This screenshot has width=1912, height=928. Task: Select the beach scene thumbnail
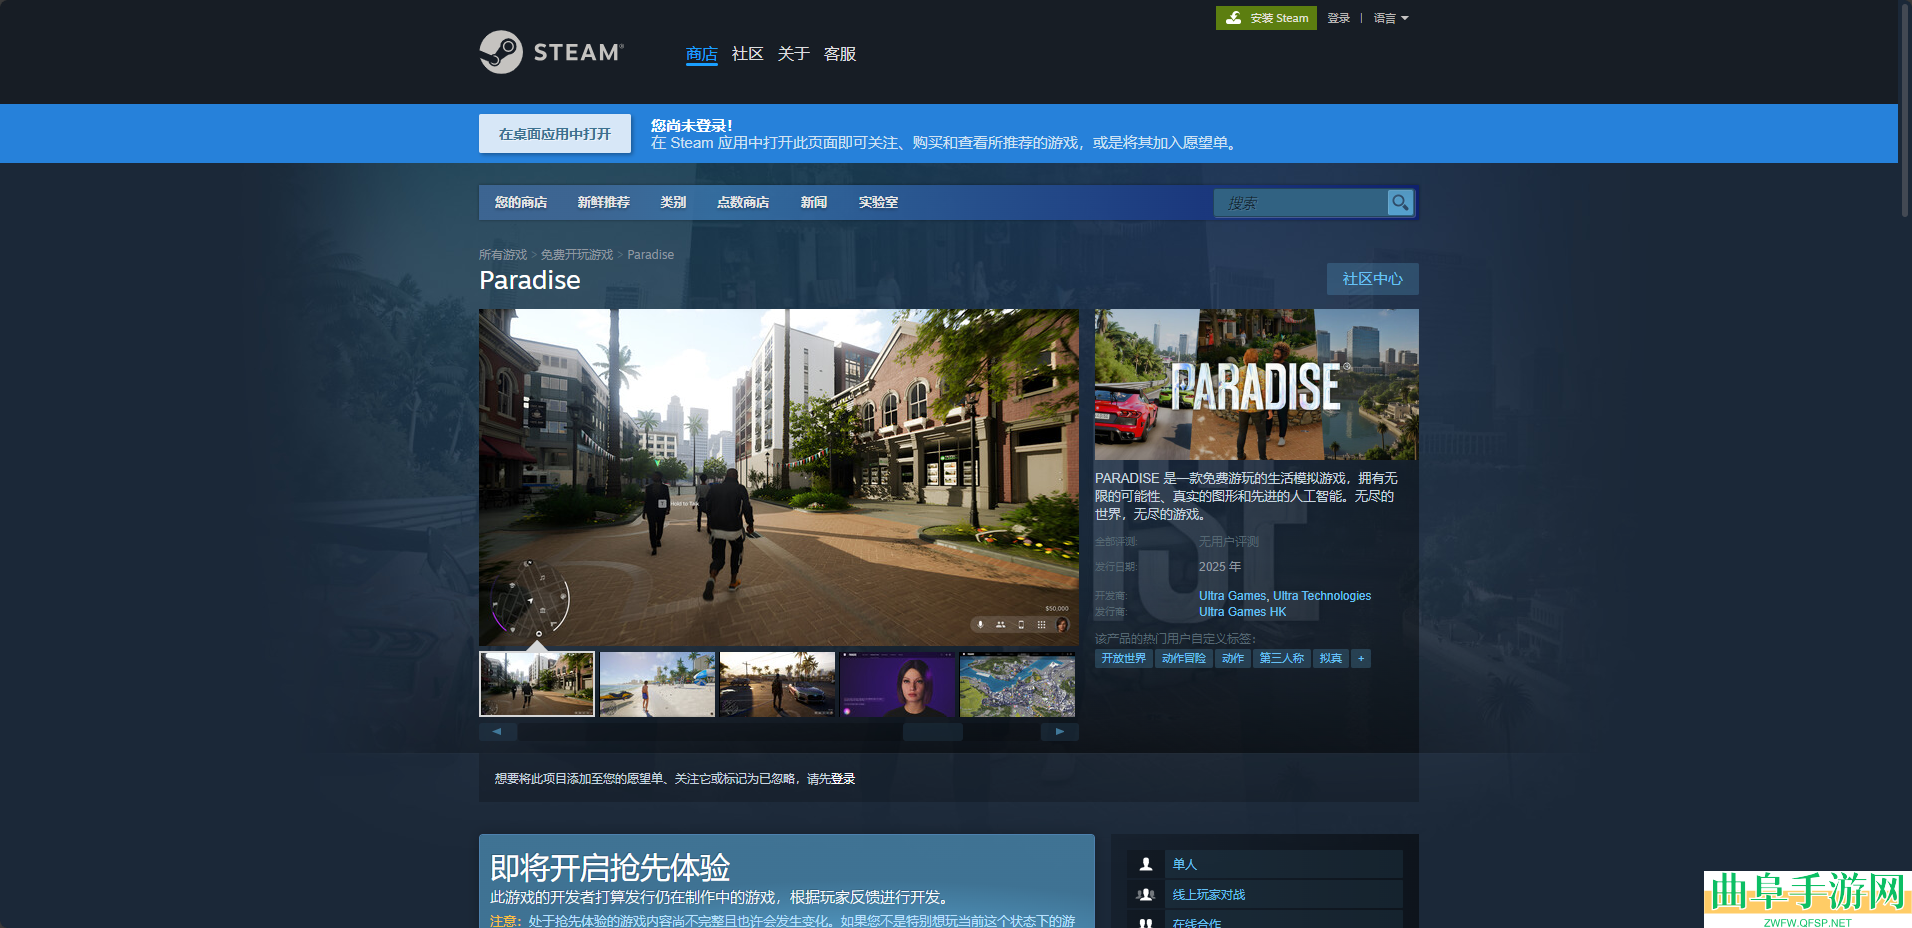pyautogui.click(x=657, y=684)
